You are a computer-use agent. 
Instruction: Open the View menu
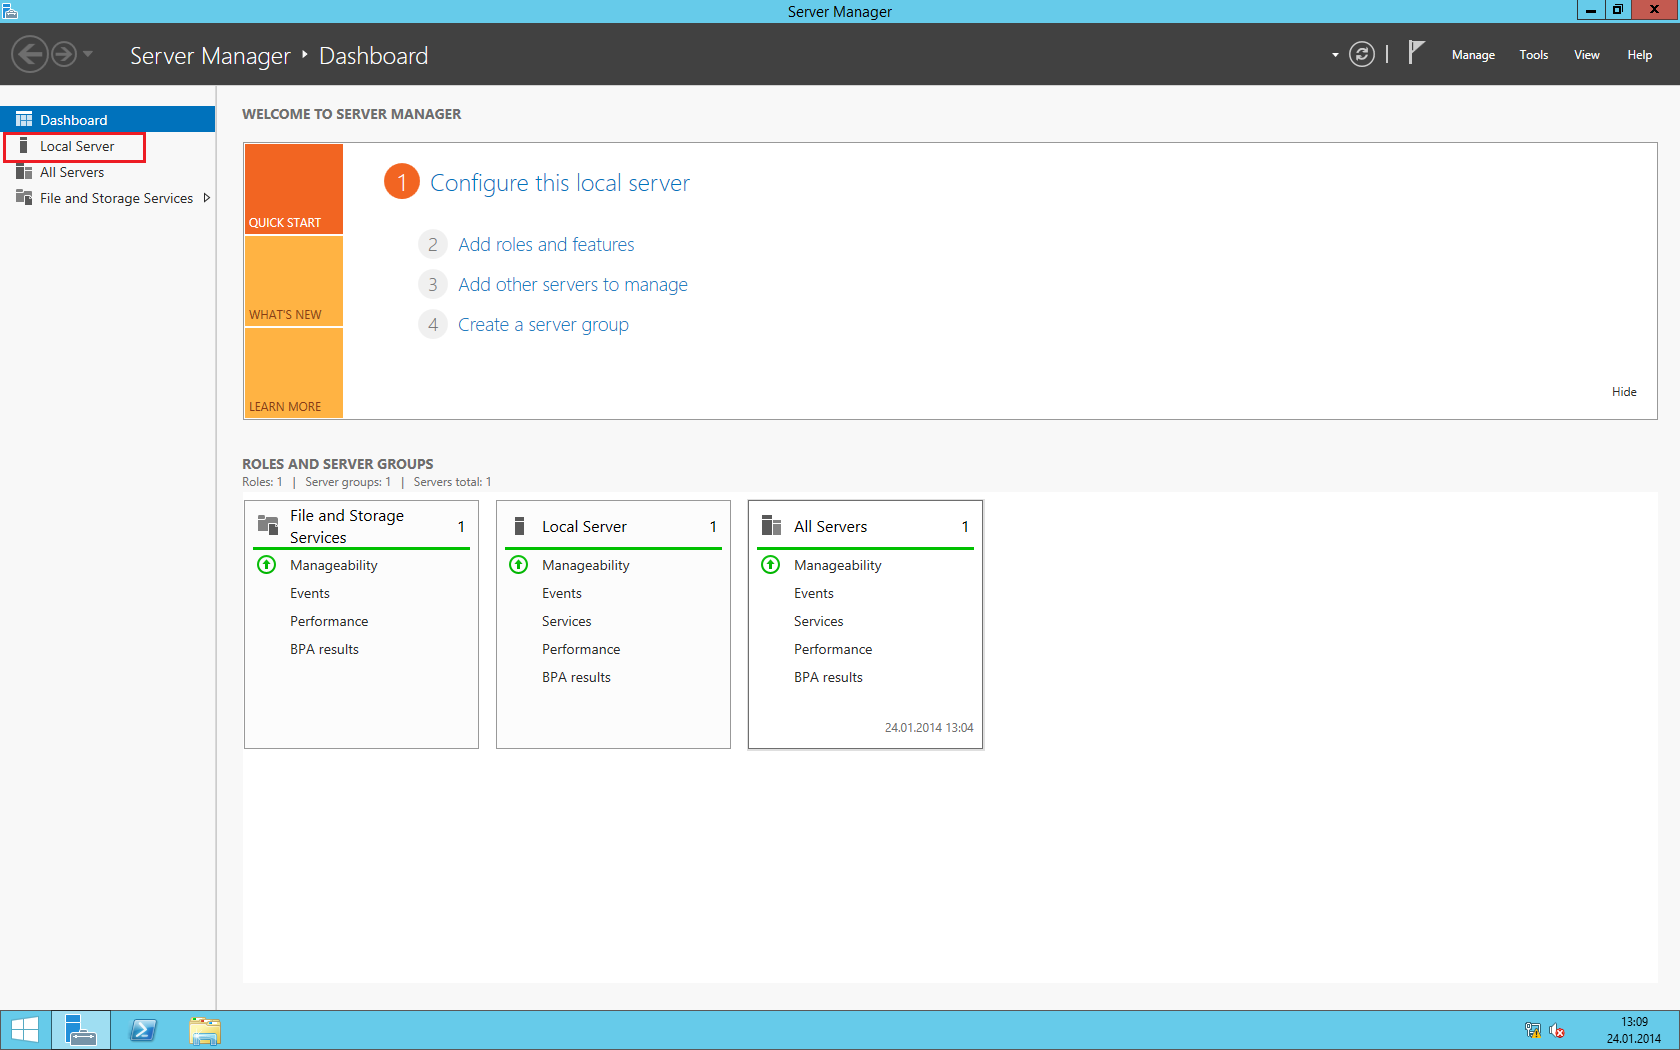(x=1586, y=55)
